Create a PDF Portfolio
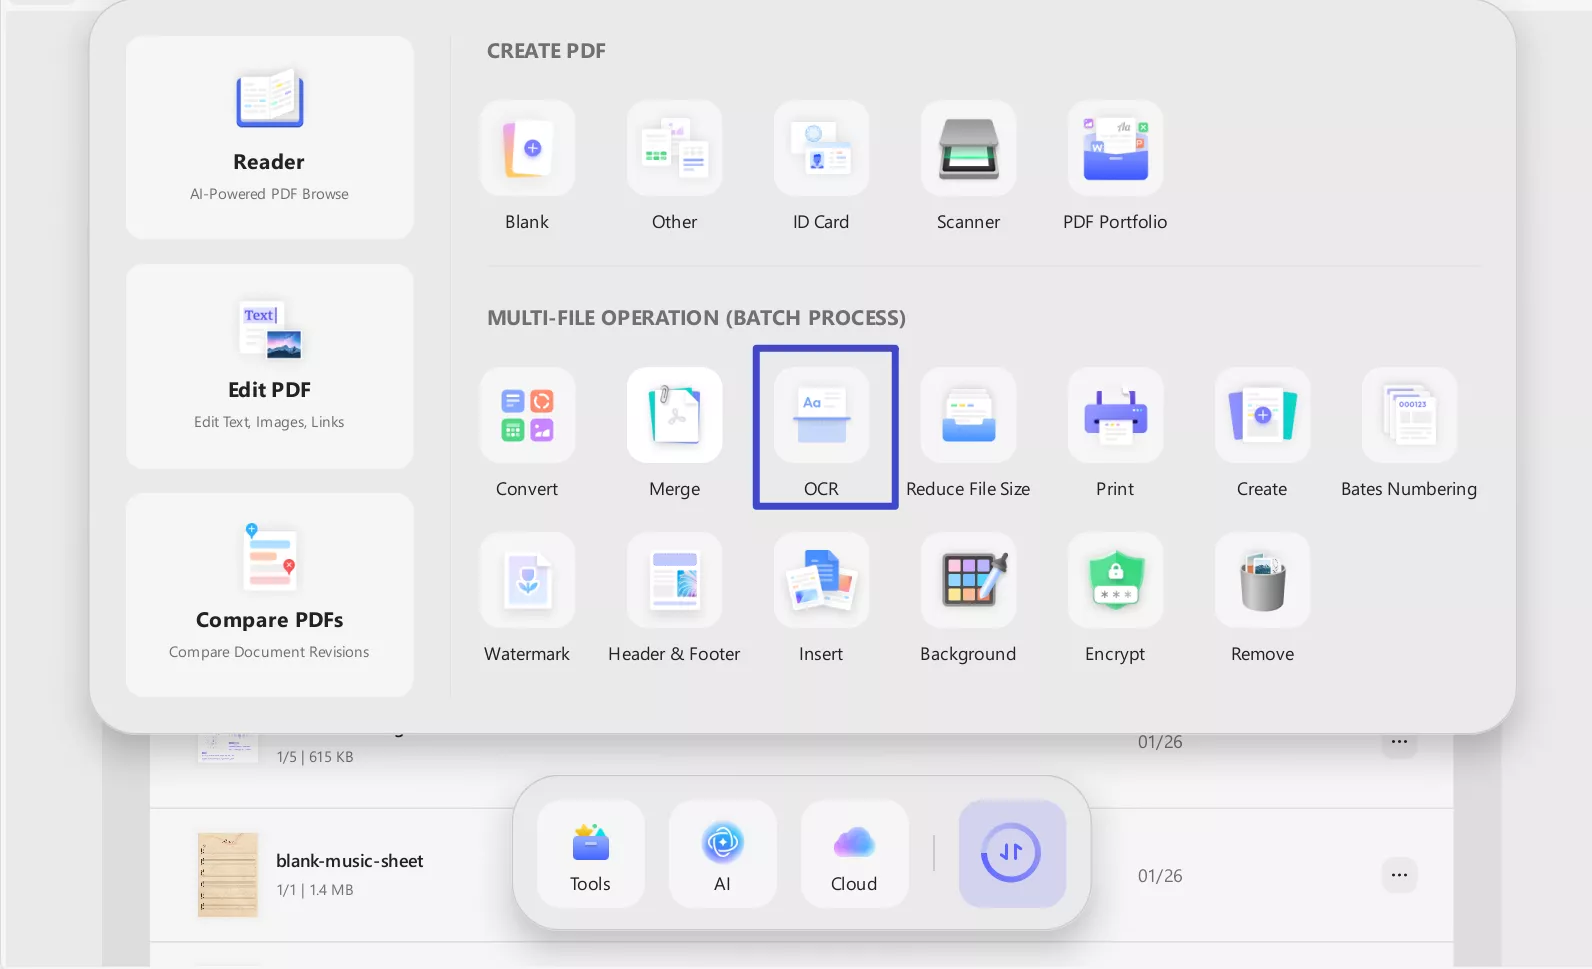The image size is (1592, 969). 1115,148
